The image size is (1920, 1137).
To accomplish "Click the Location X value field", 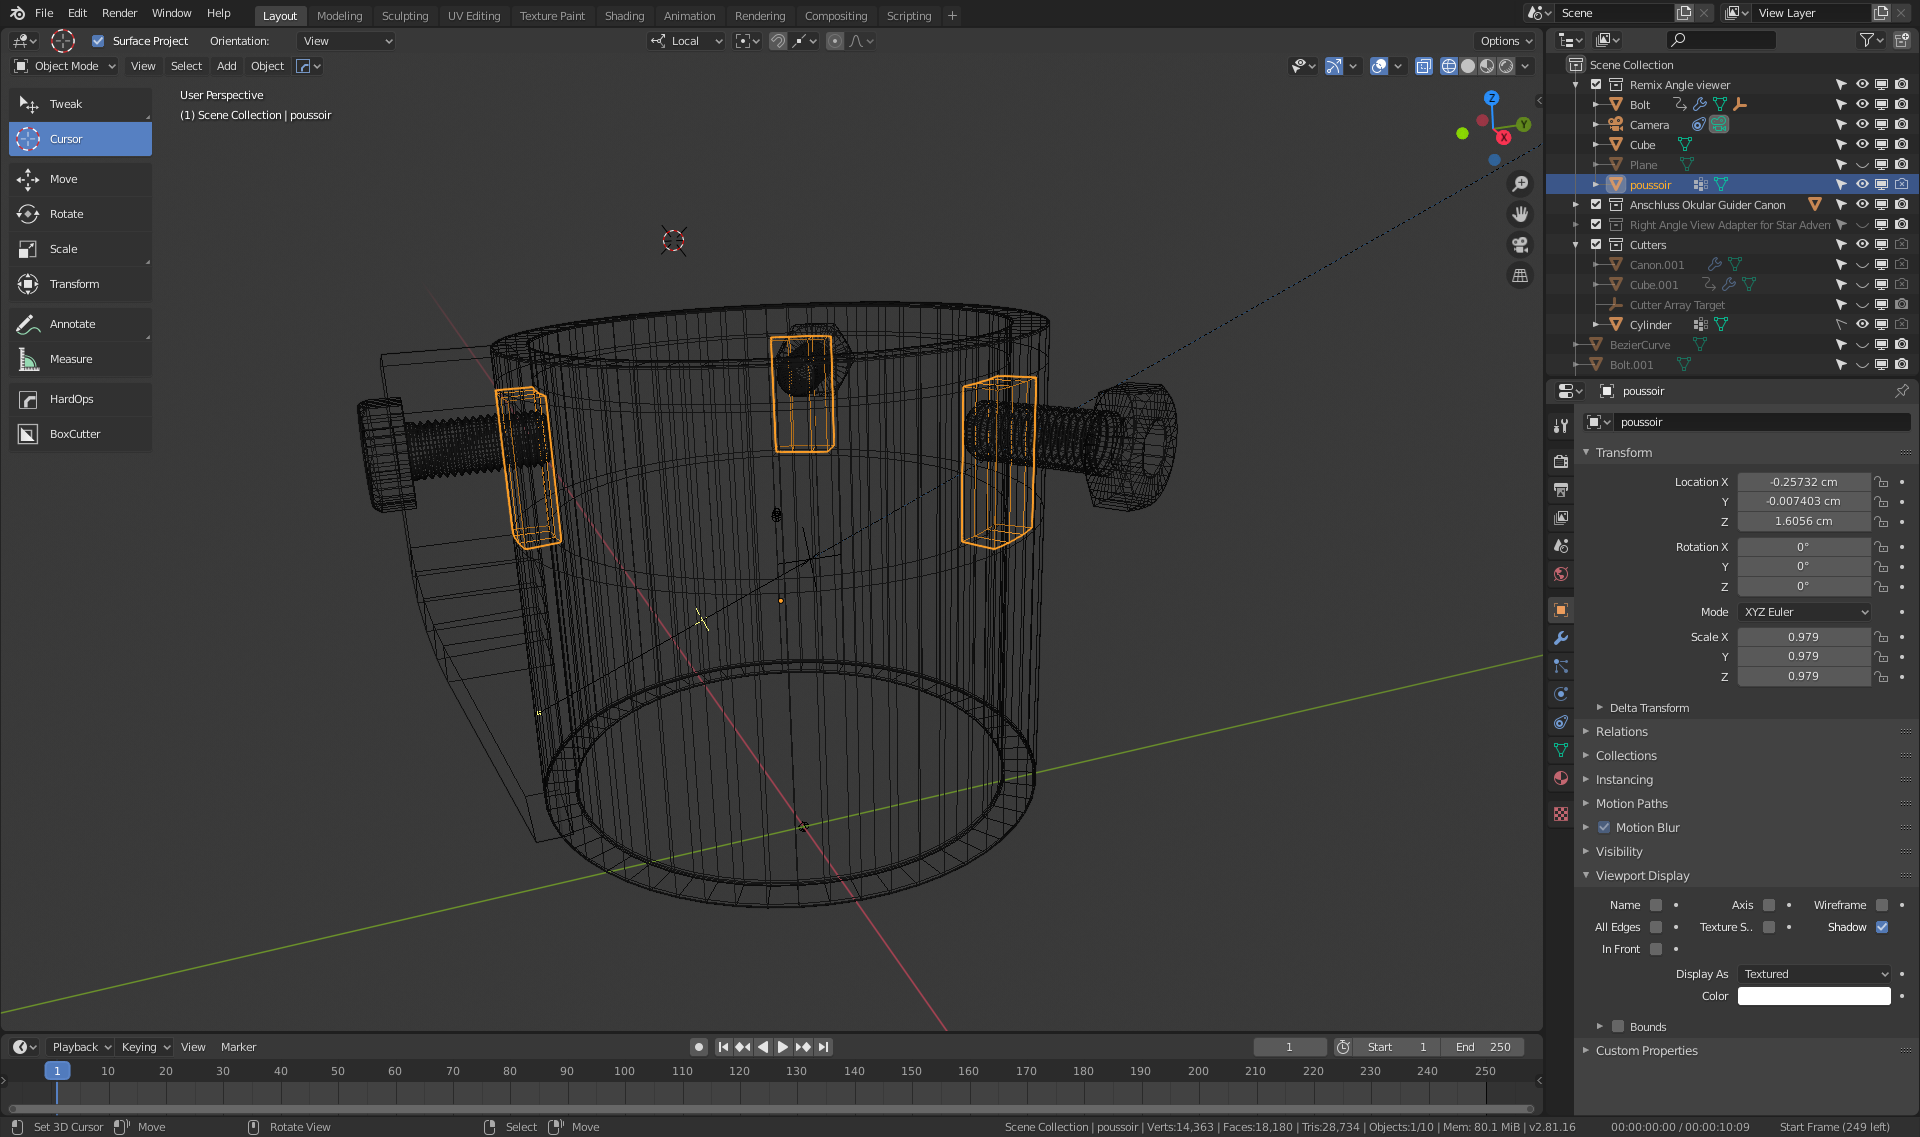I will click(x=1802, y=482).
